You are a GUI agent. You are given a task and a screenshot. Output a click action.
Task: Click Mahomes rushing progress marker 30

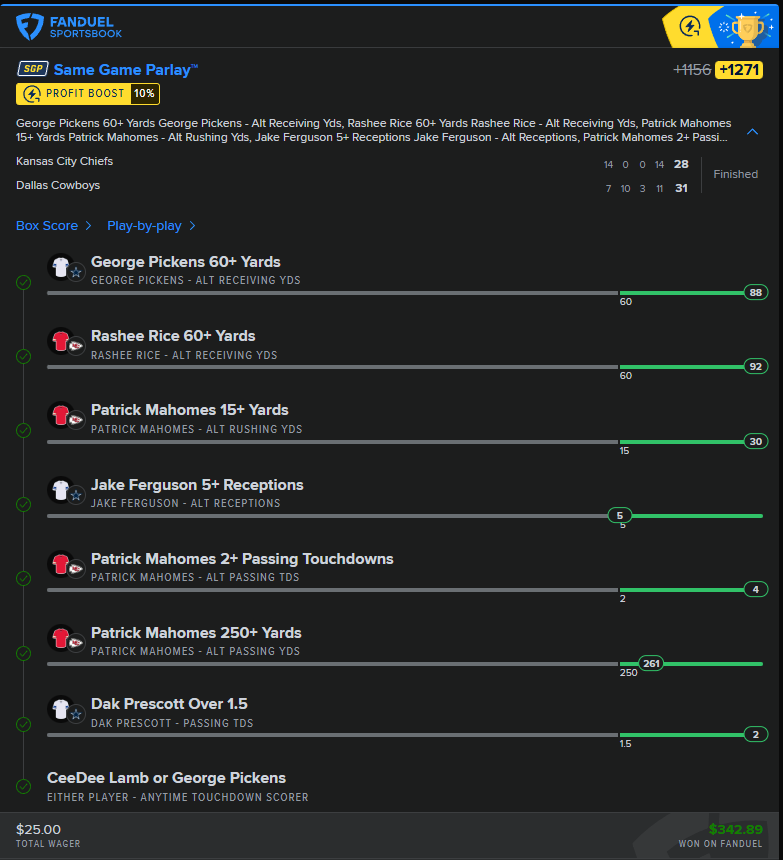(756, 442)
